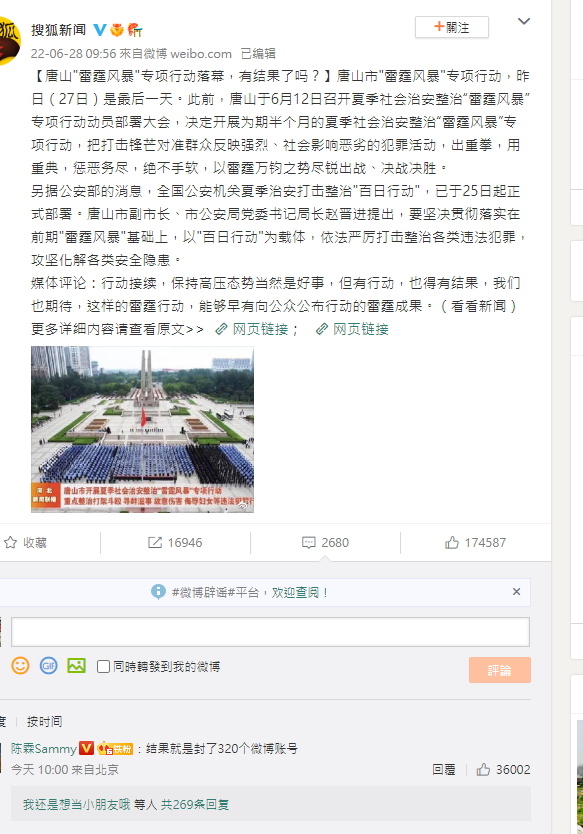Follow 搜狐新闻 with the 關注 button
The width and height of the screenshot is (583, 834).
pos(452,27)
